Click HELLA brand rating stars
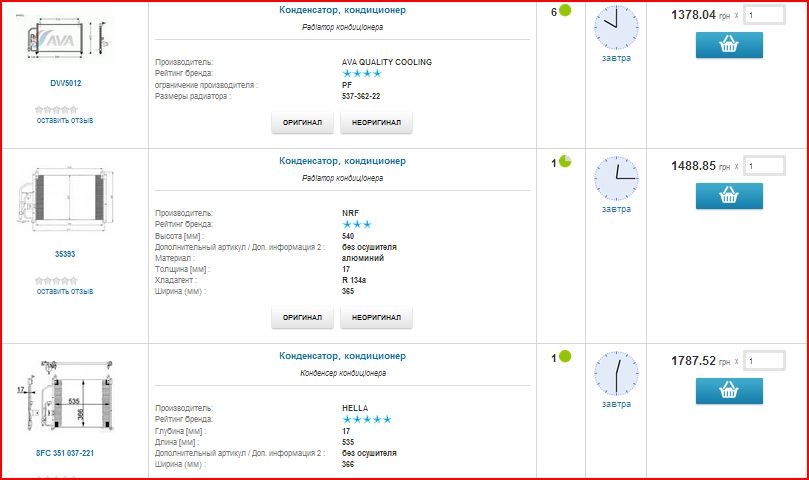This screenshot has width=809, height=480. [x=367, y=419]
